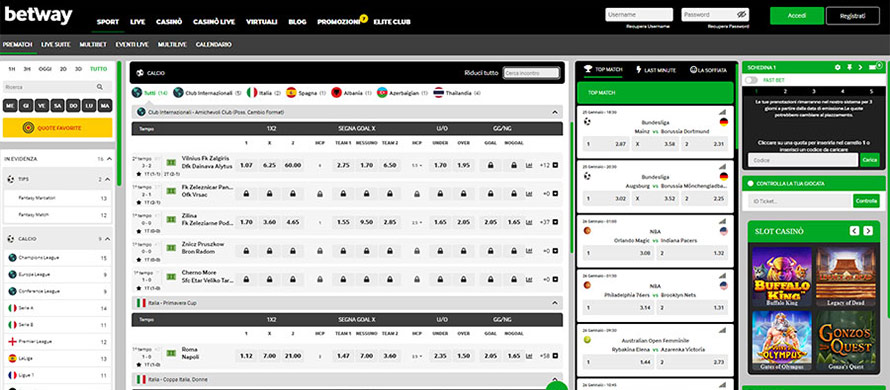Toggle the GI weekday filter
The height and width of the screenshot is (390, 890).
pyautogui.click(x=26, y=106)
